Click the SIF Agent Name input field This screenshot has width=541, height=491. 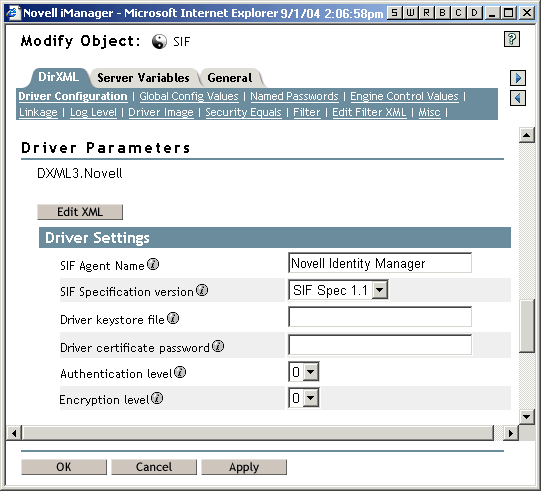pos(380,263)
